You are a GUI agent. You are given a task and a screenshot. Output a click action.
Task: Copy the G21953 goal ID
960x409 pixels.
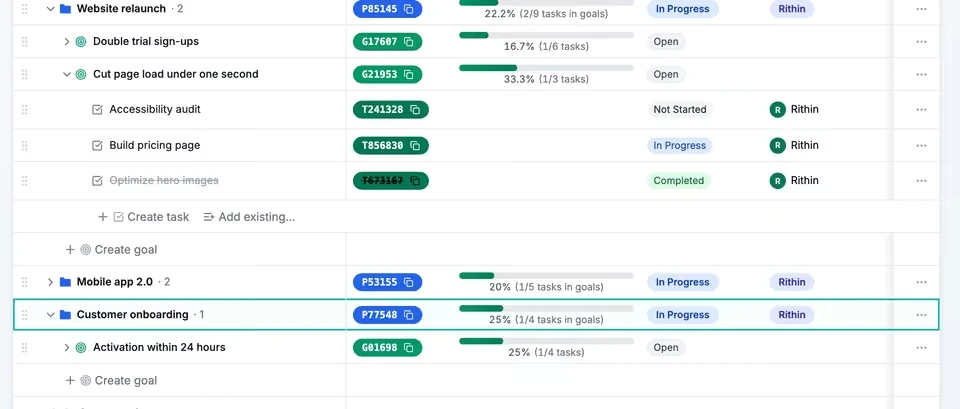[x=409, y=75]
